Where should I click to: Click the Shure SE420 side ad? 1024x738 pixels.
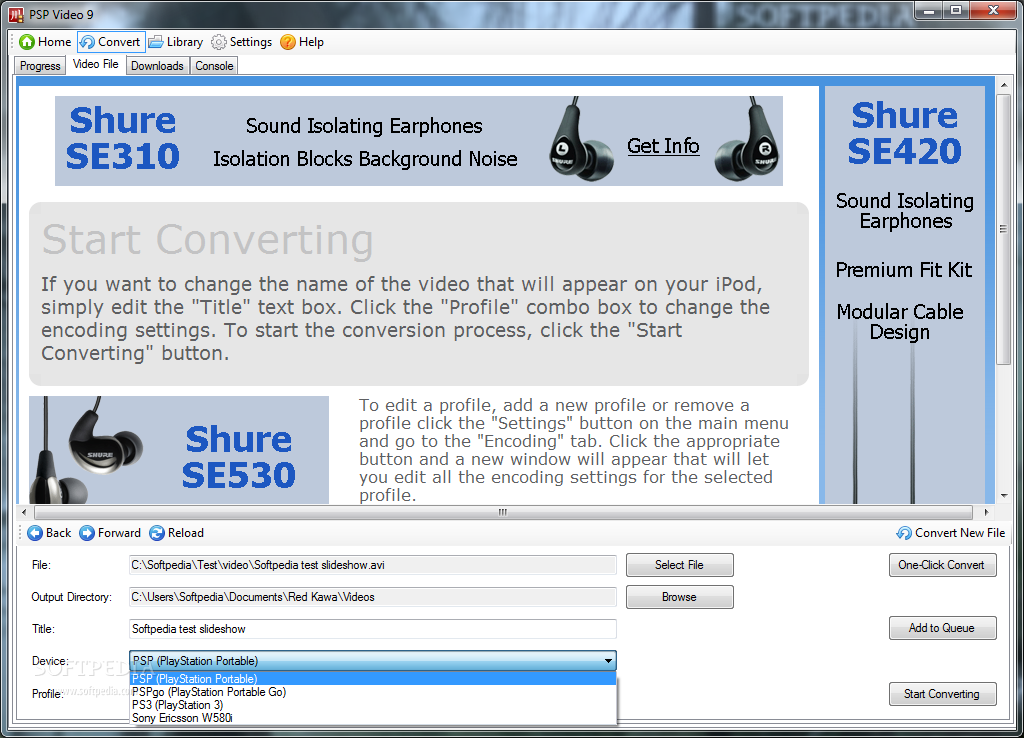click(x=904, y=295)
